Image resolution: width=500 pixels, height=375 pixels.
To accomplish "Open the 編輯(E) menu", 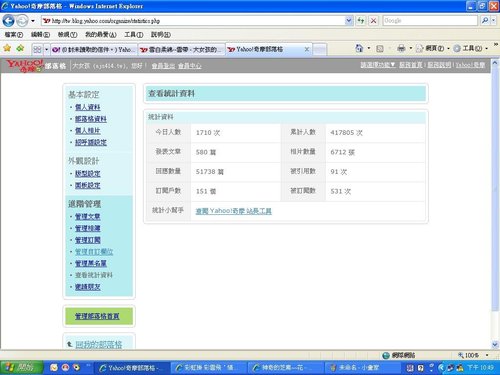I will 40,35.
